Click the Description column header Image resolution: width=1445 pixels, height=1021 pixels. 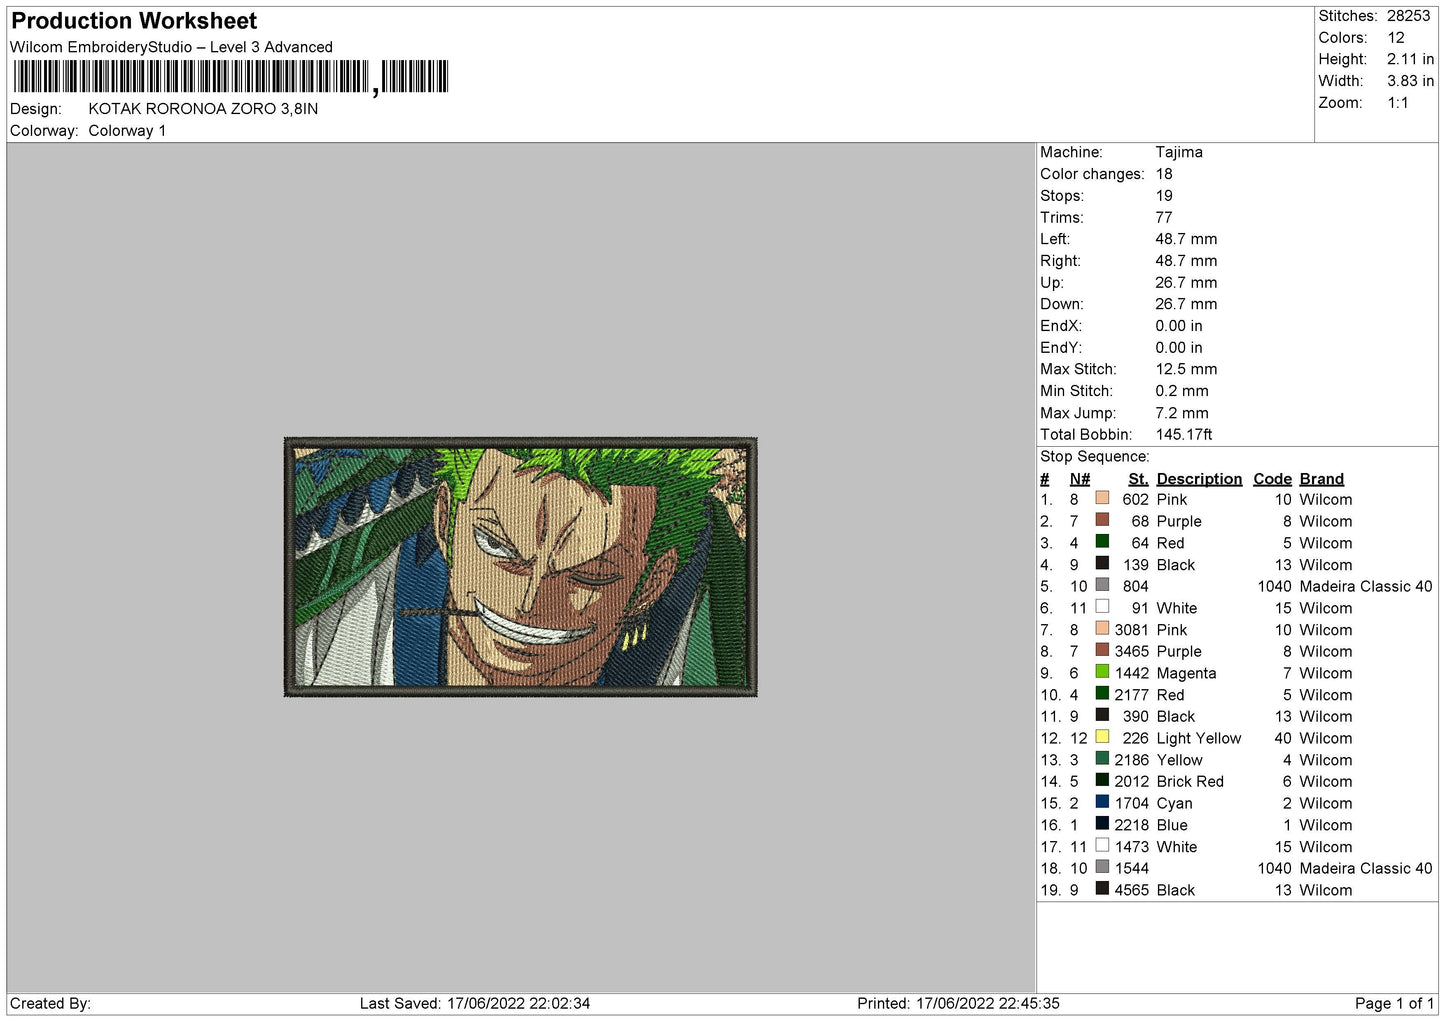[x=1198, y=479]
